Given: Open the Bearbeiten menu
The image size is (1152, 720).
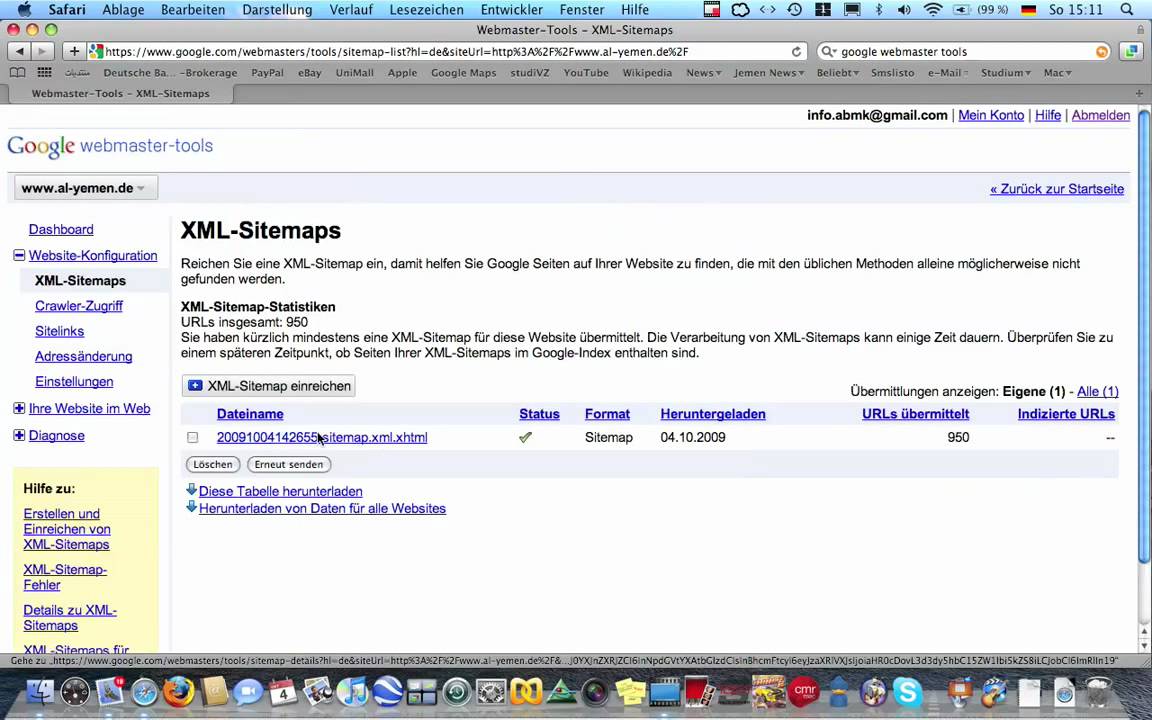Looking at the screenshot, I should (193, 10).
